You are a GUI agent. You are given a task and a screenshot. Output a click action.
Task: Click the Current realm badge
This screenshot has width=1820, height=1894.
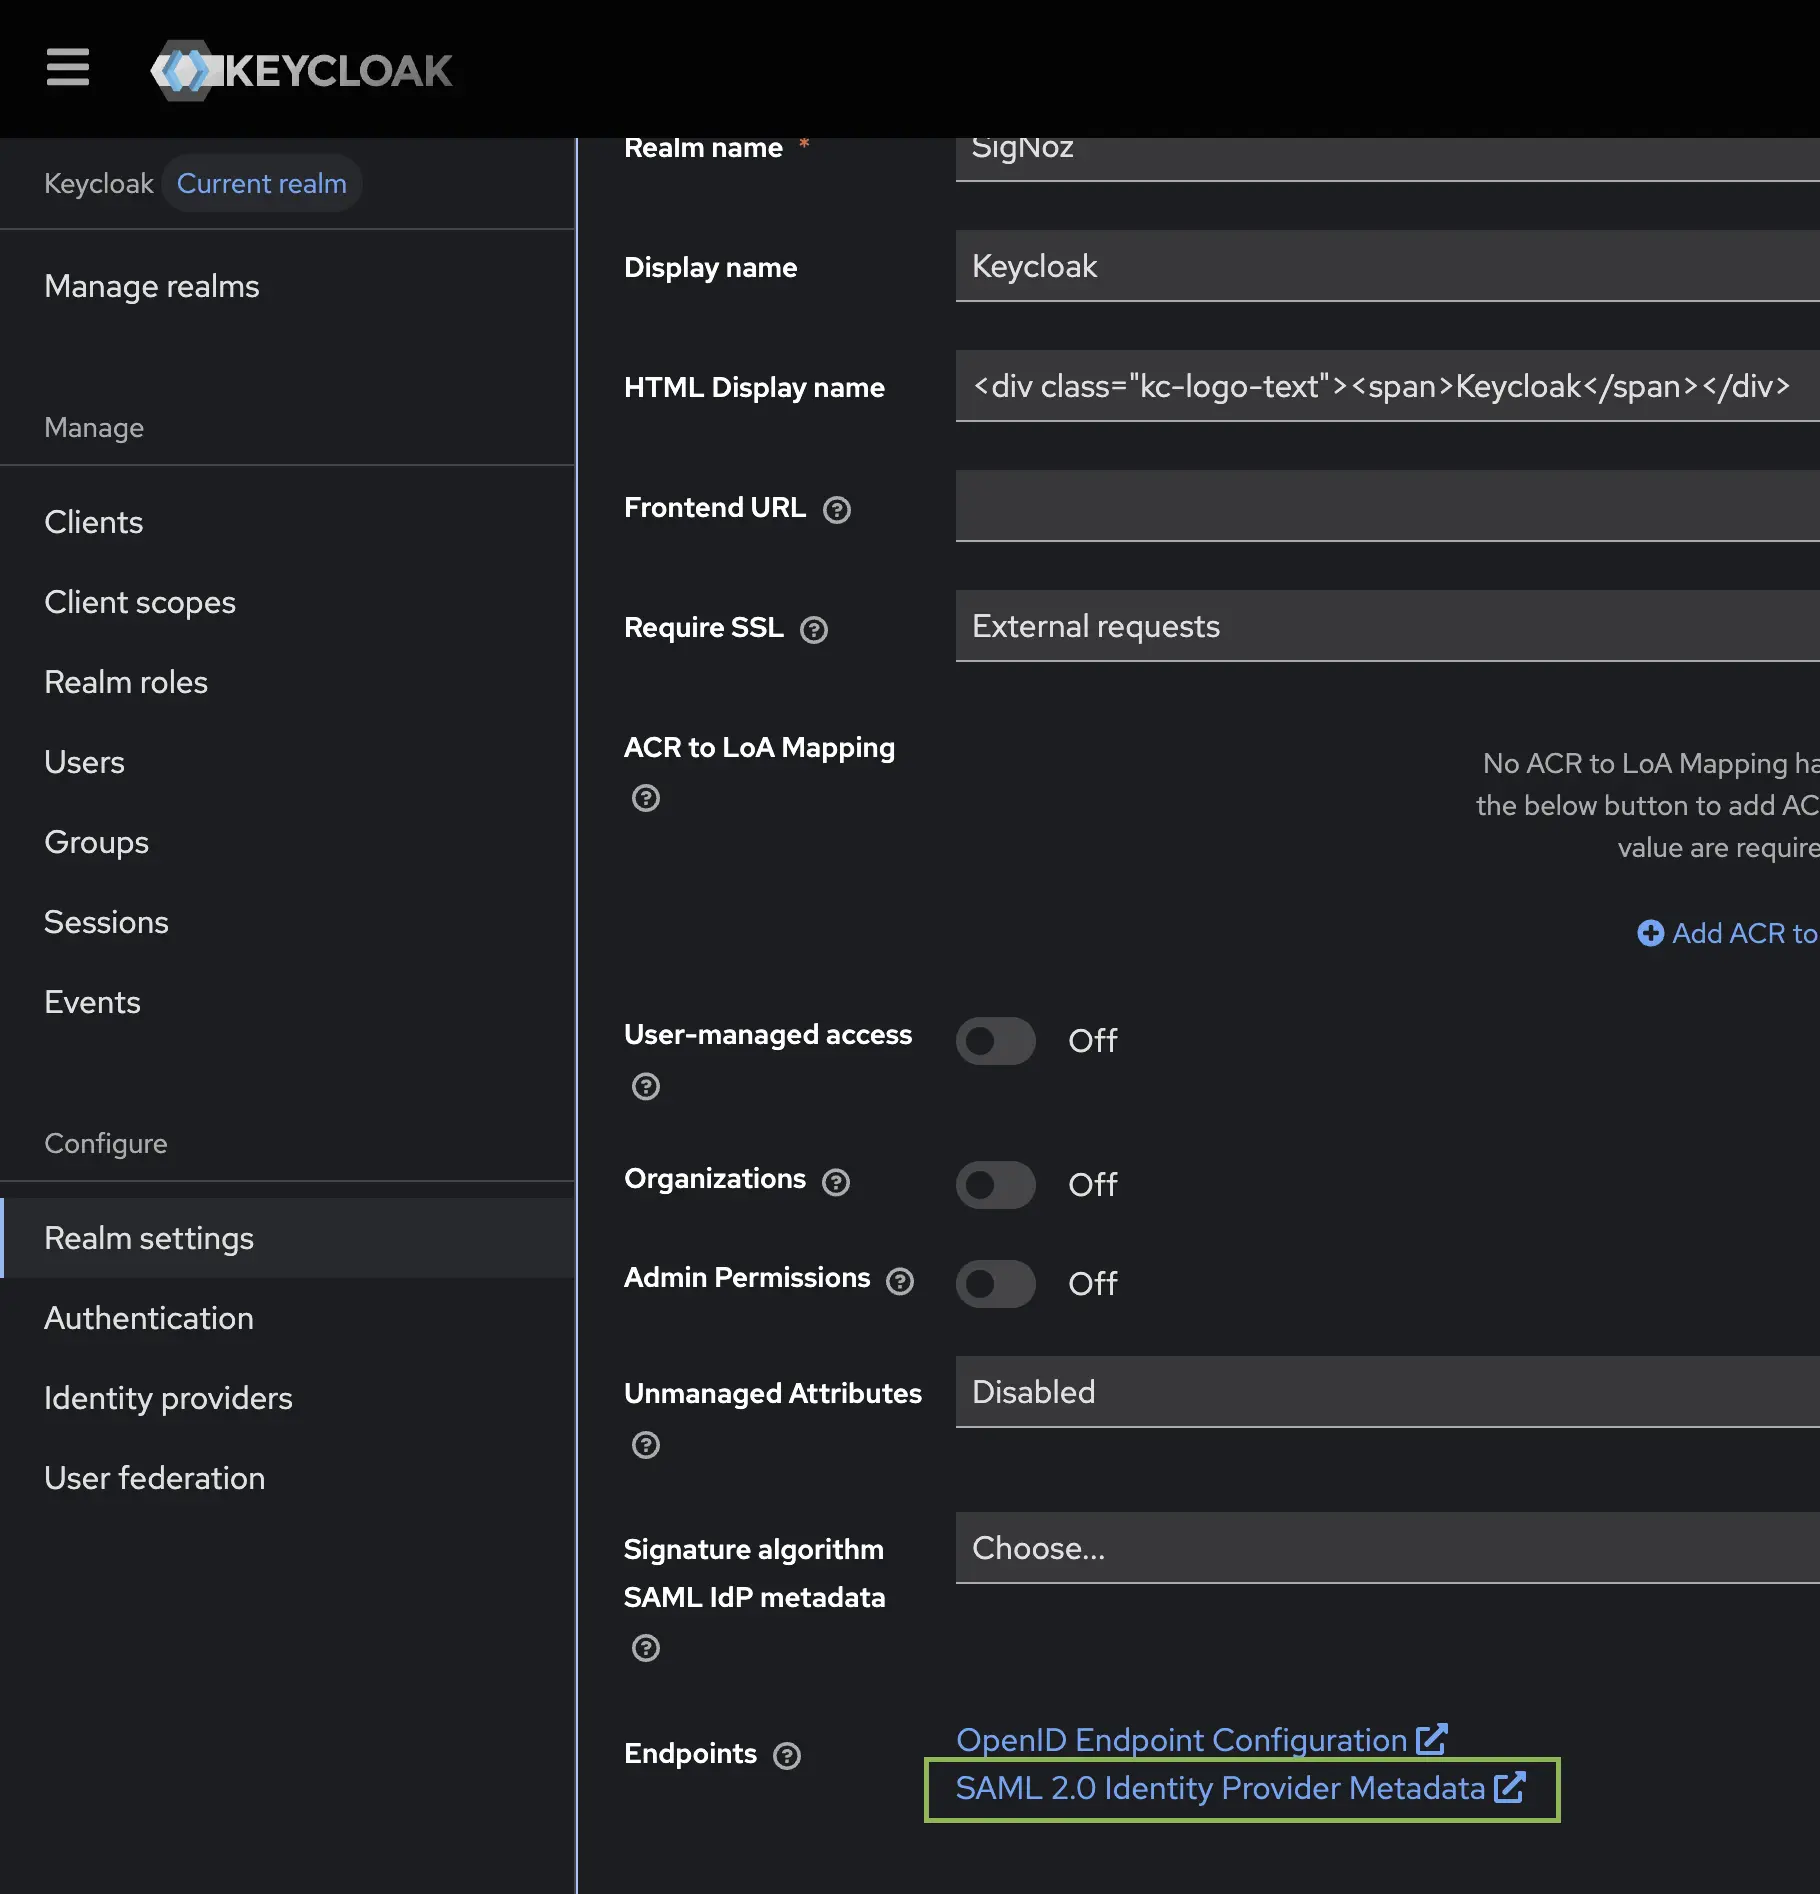click(x=262, y=183)
